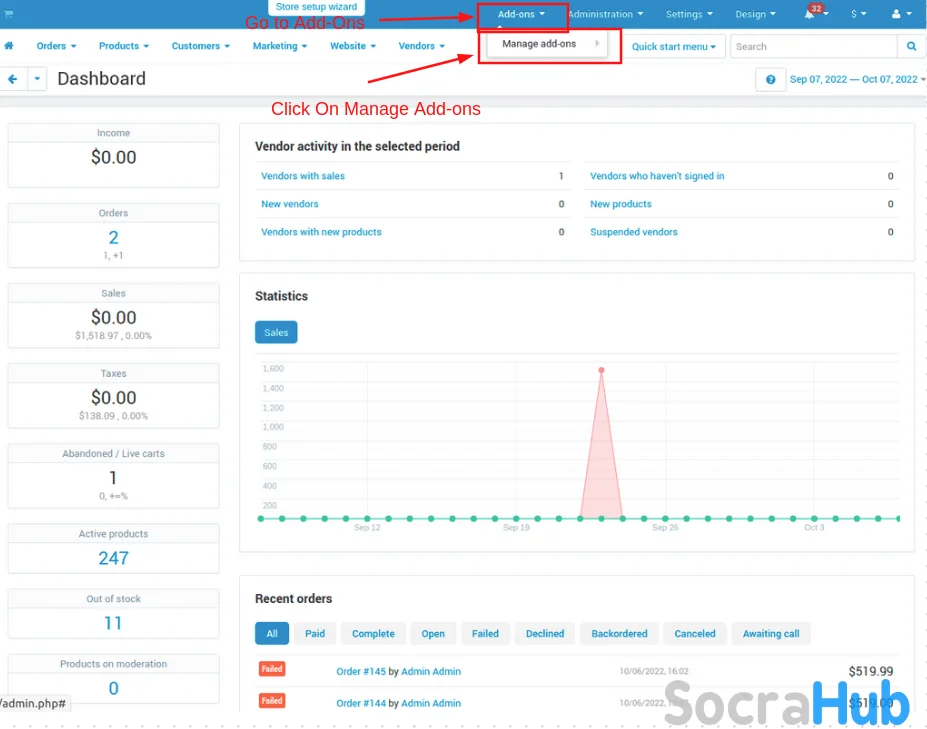Click the Vendors with sales link
This screenshot has width=927, height=729.
coord(303,176)
